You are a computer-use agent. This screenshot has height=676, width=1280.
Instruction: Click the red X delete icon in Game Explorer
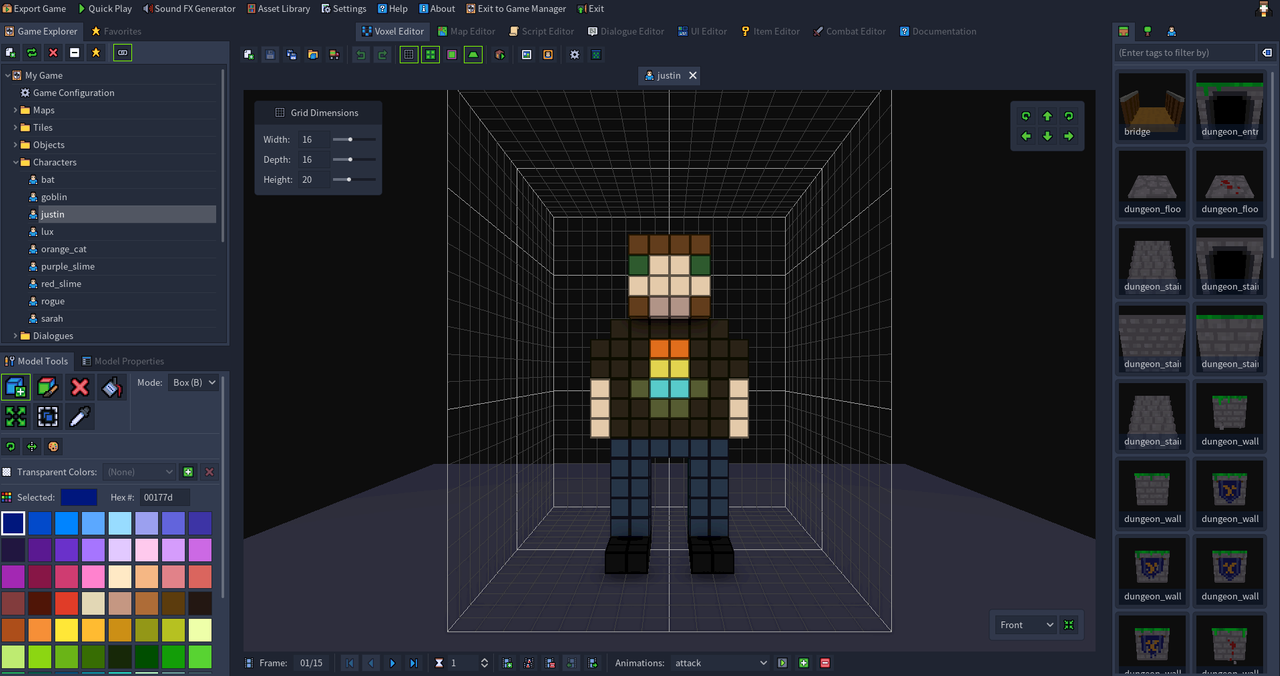click(x=53, y=52)
